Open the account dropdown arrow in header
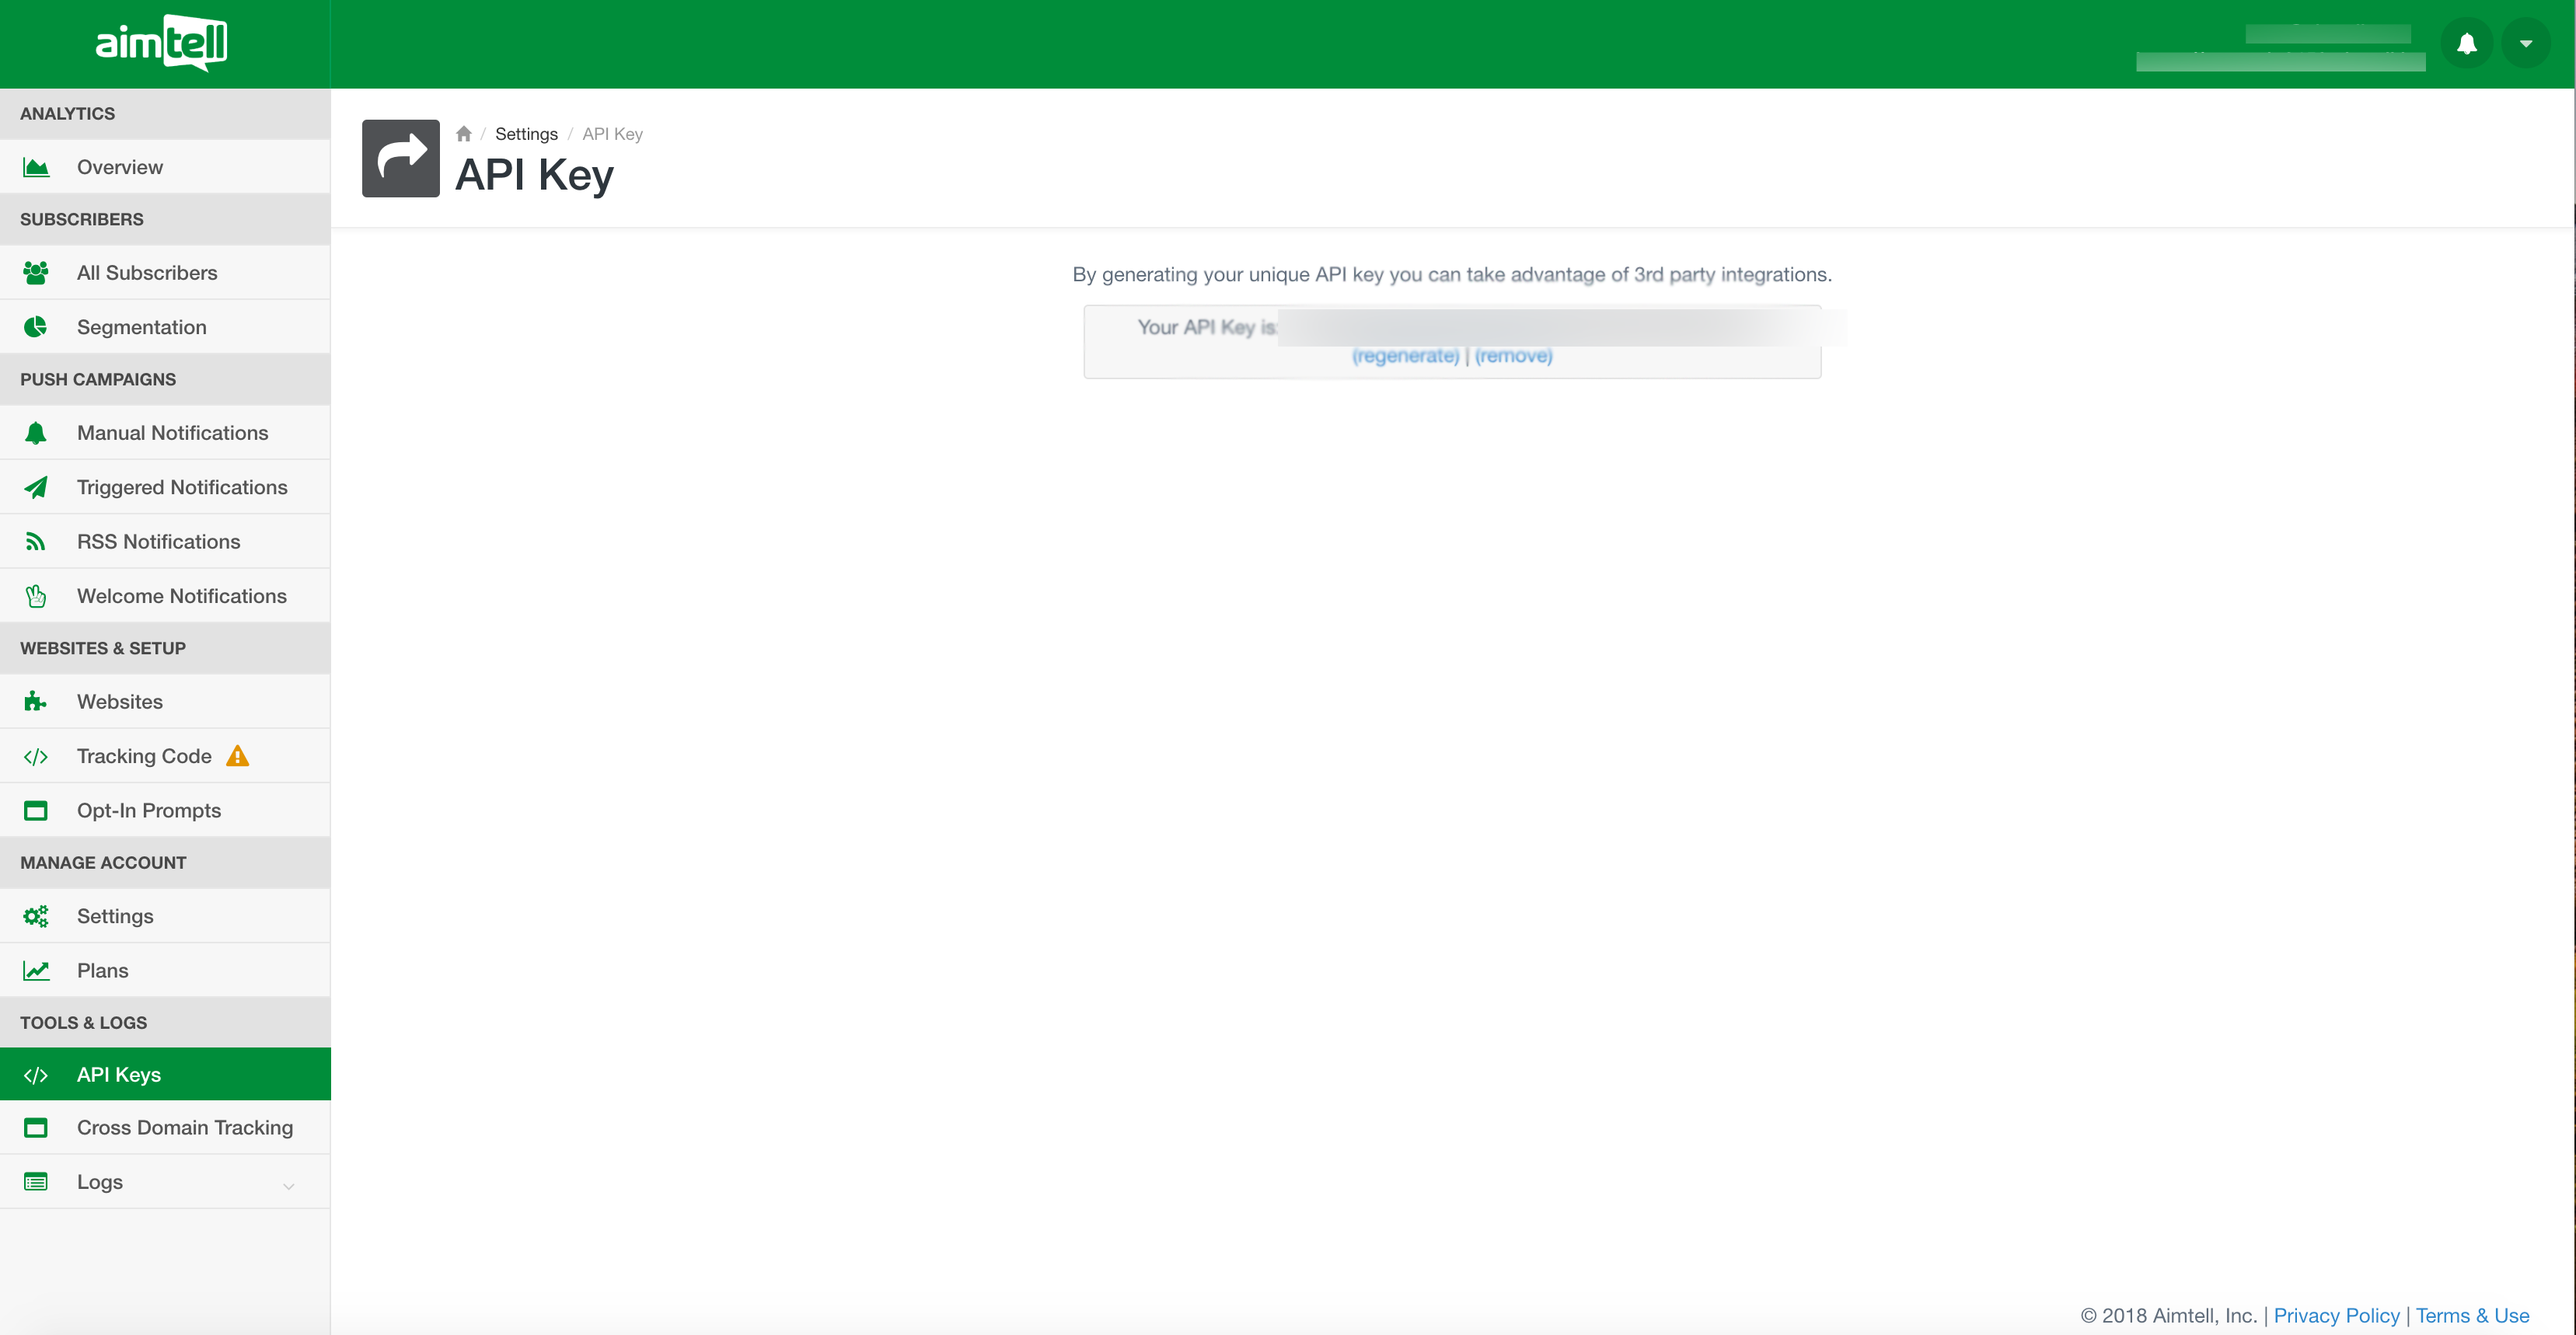2576x1335 pixels. [2525, 44]
